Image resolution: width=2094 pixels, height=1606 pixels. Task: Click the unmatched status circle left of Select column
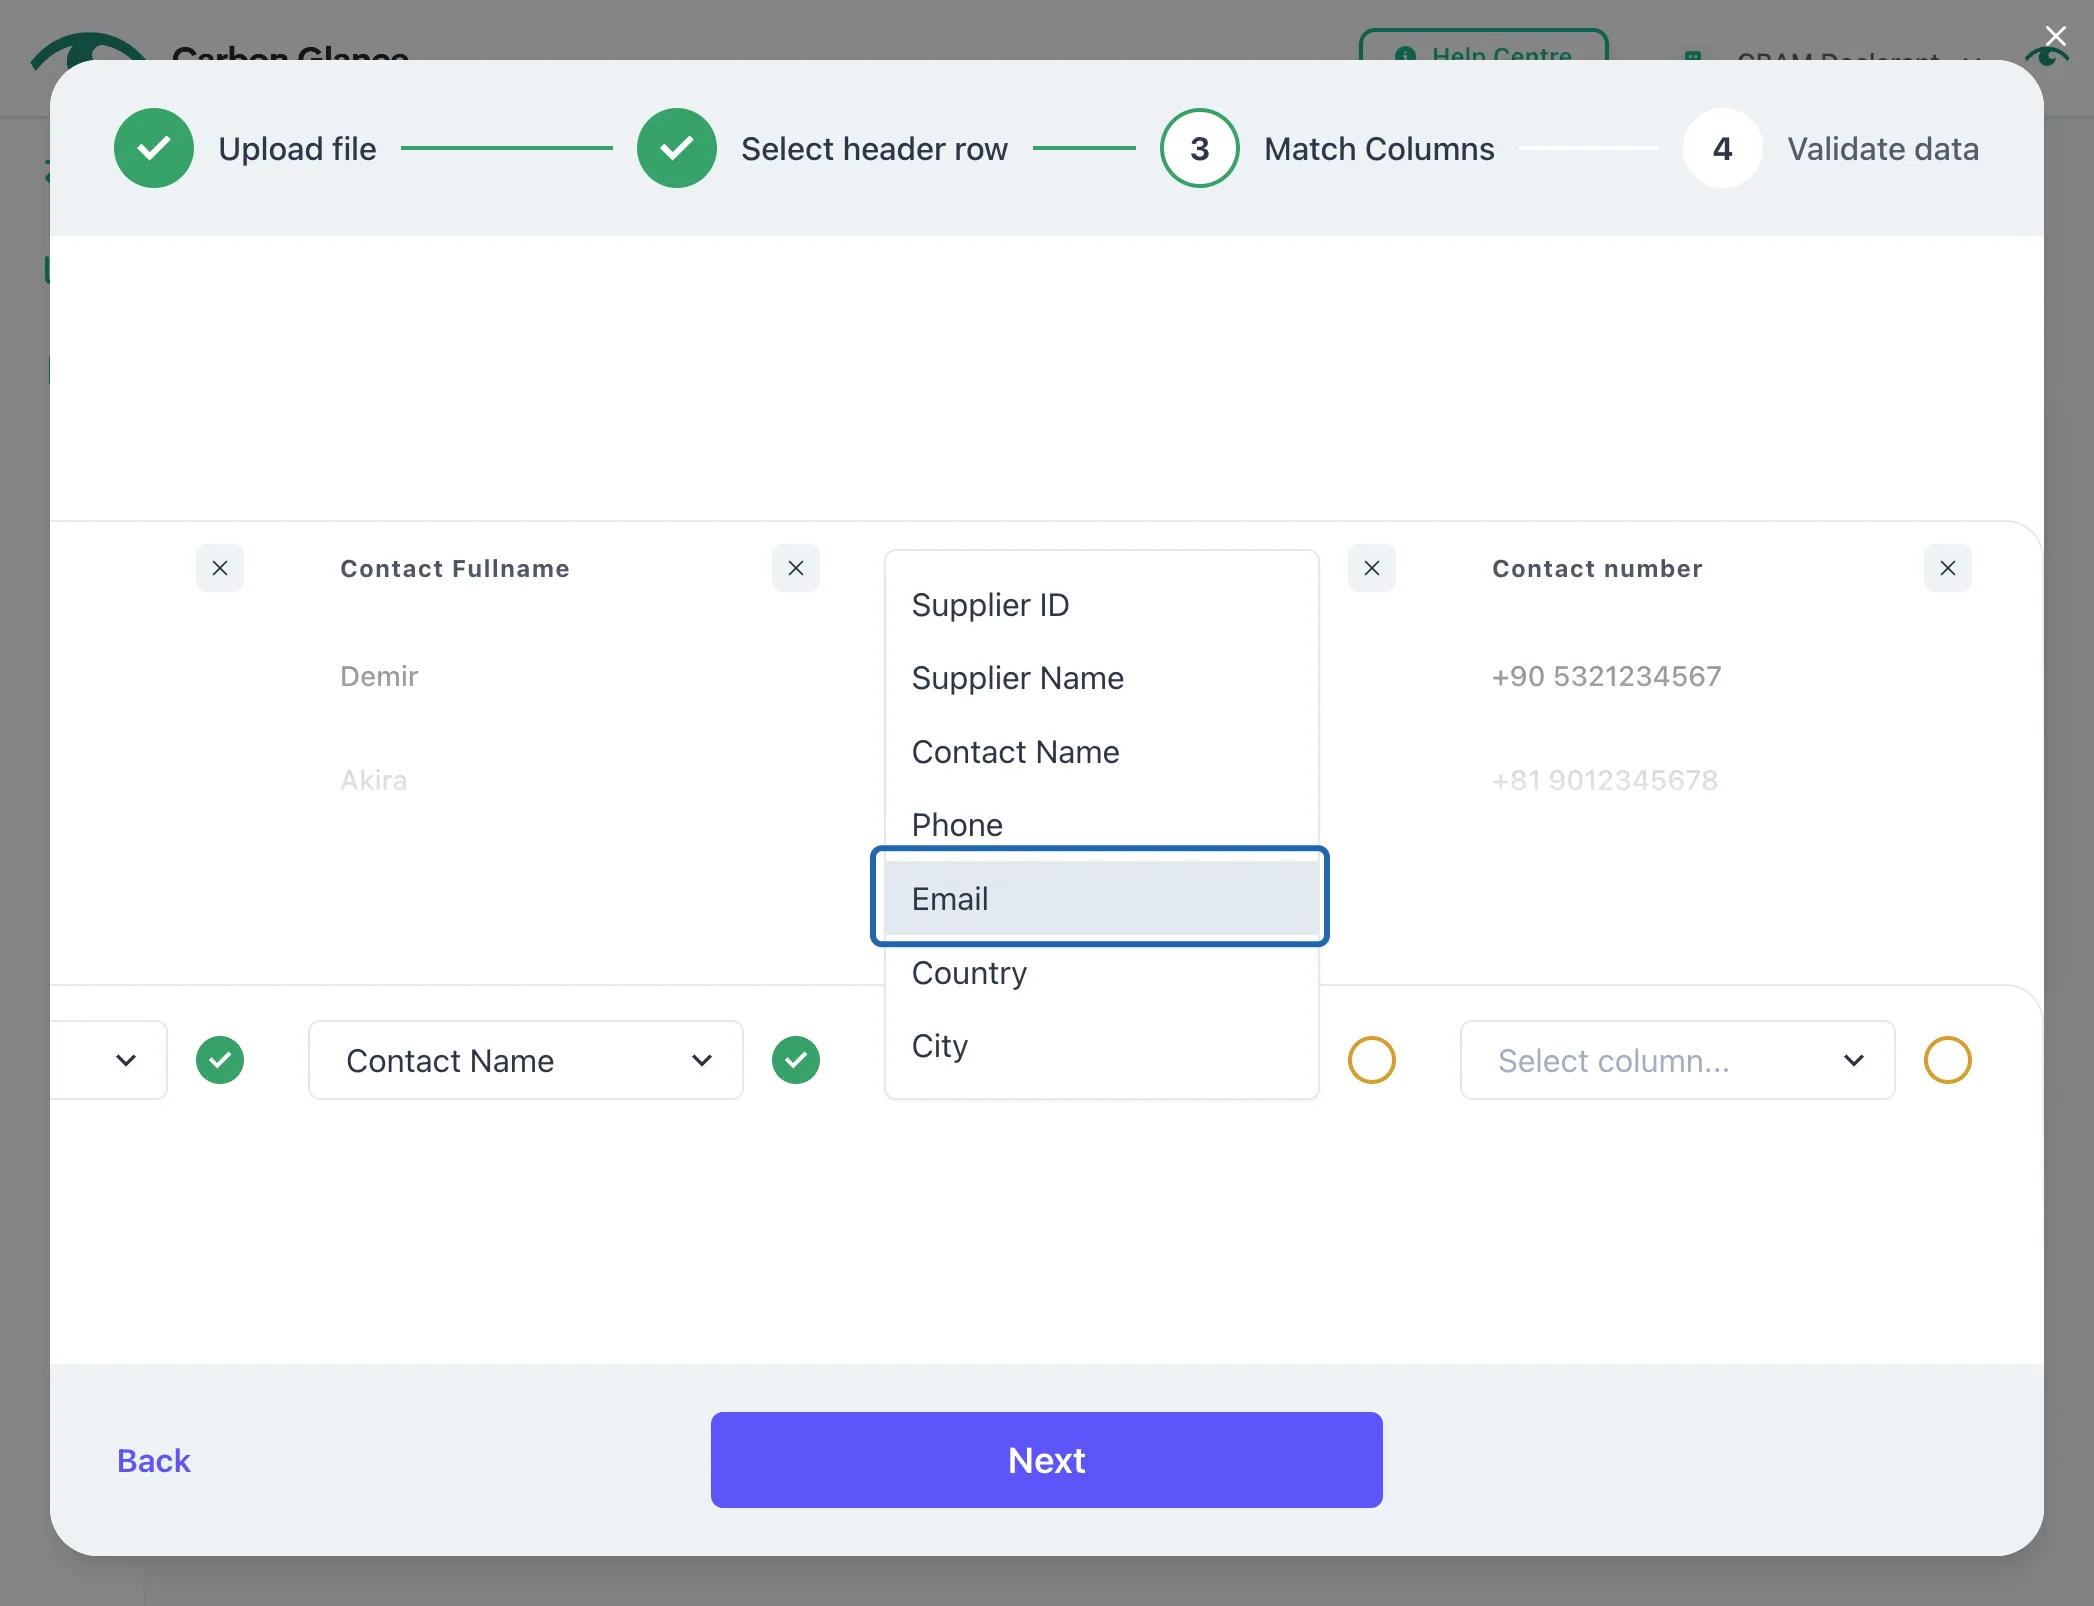[1372, 1060]
